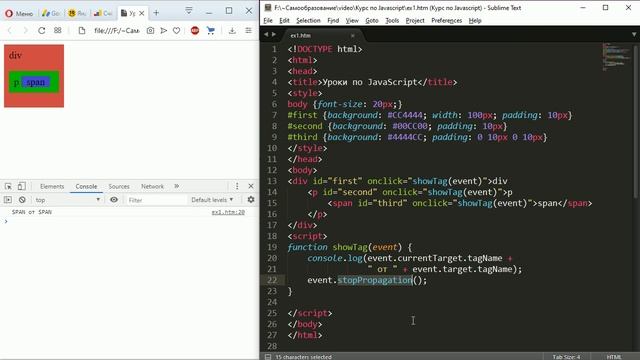Open Opera downloads icon
Image resolution: width=640 pixels, height=360 pixels.
[x=232, y=31]
